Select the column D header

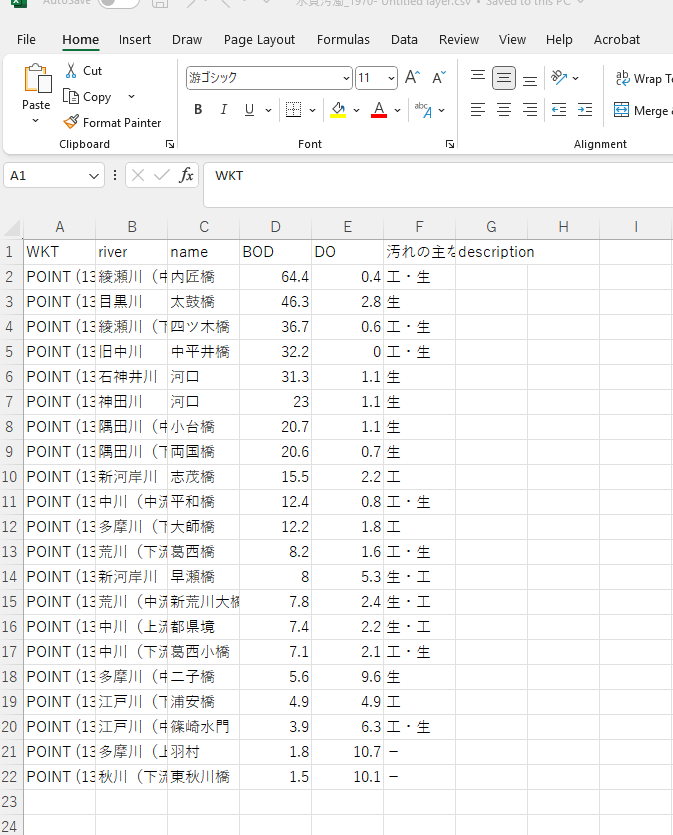click(x=275, y=227)
